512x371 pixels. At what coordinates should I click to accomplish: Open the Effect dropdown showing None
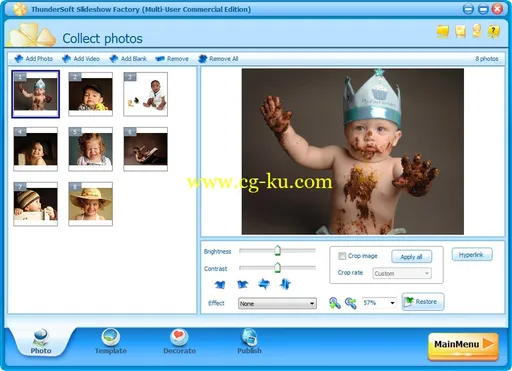pyautogui.click(x=277, y=303)
